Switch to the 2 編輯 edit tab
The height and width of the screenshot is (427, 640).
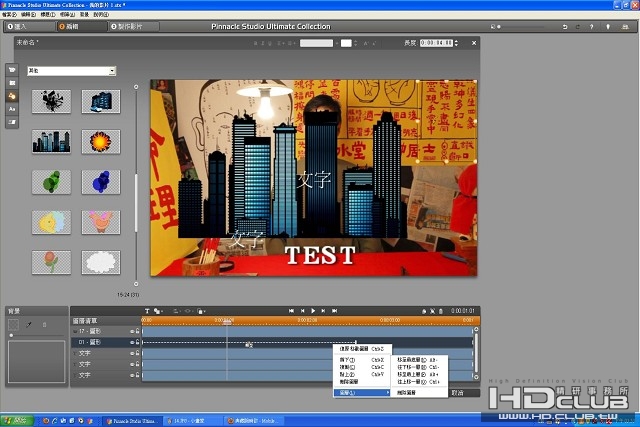tap(81, 27)
